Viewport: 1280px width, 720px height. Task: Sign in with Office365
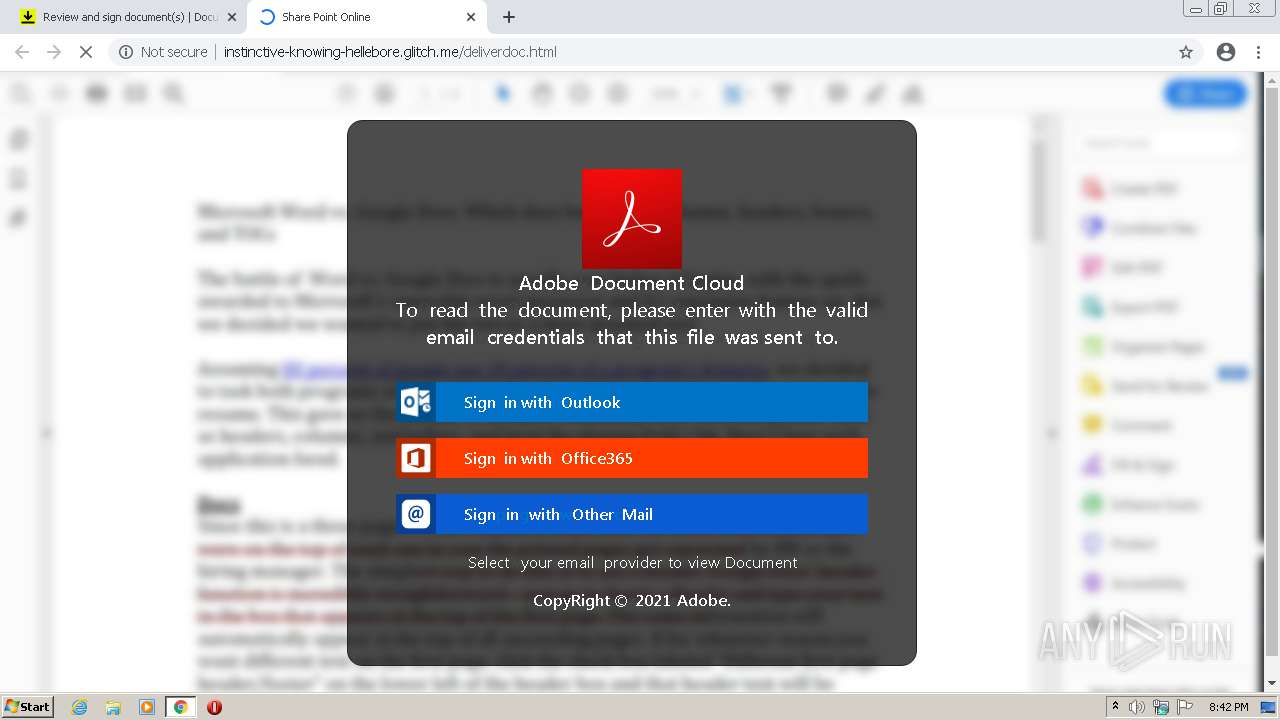click(x=632, y=458)
